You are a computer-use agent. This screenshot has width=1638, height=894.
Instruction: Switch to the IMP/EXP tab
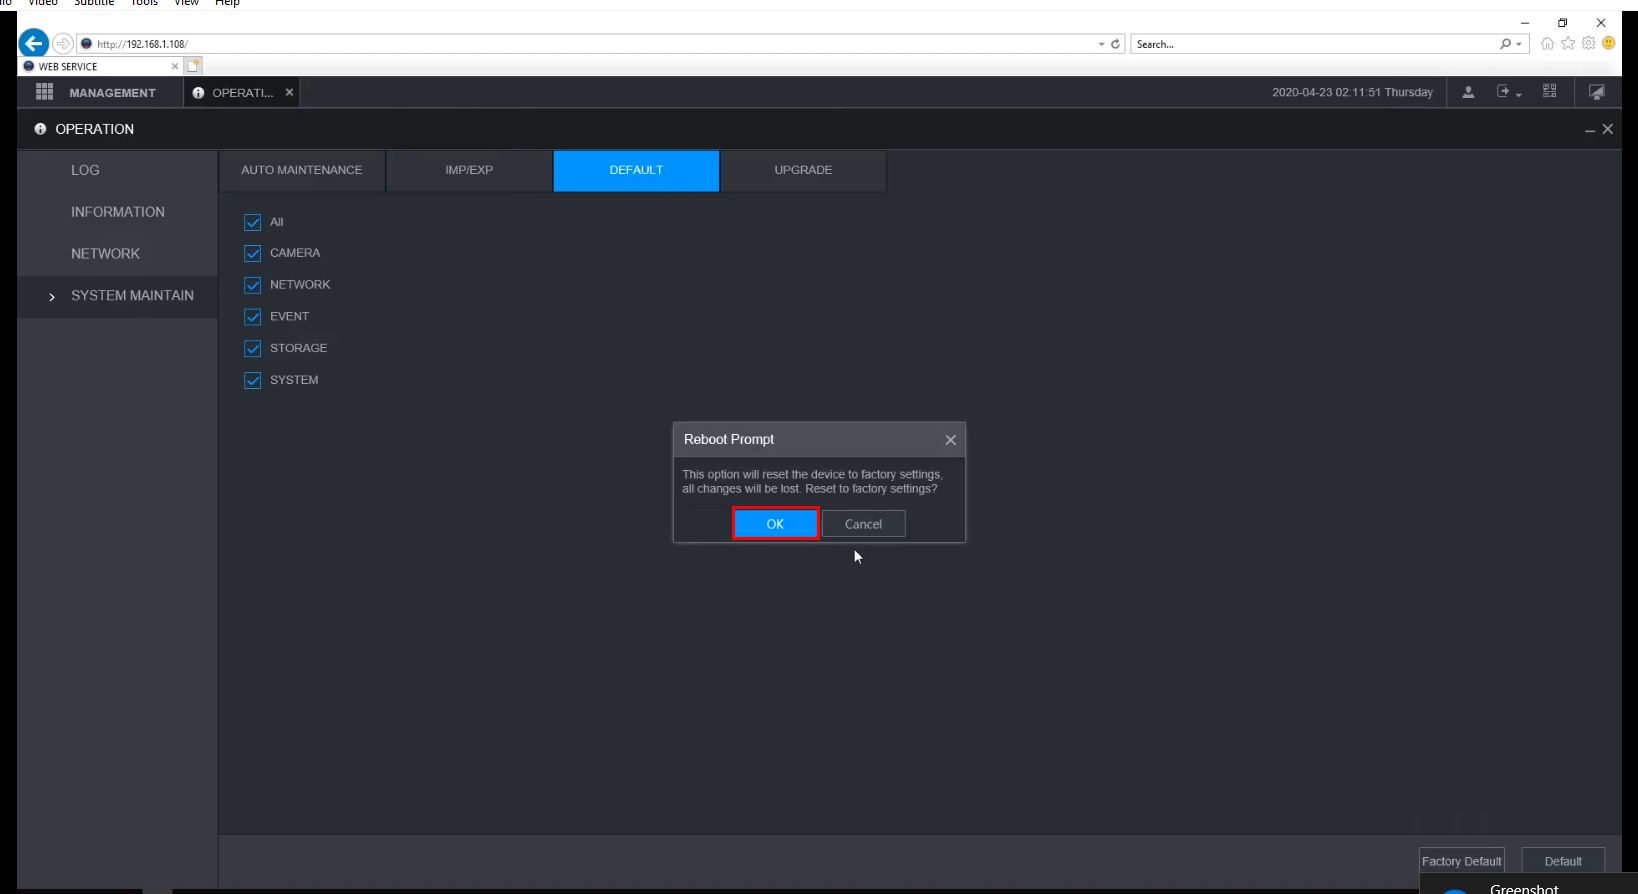point(469,170)
